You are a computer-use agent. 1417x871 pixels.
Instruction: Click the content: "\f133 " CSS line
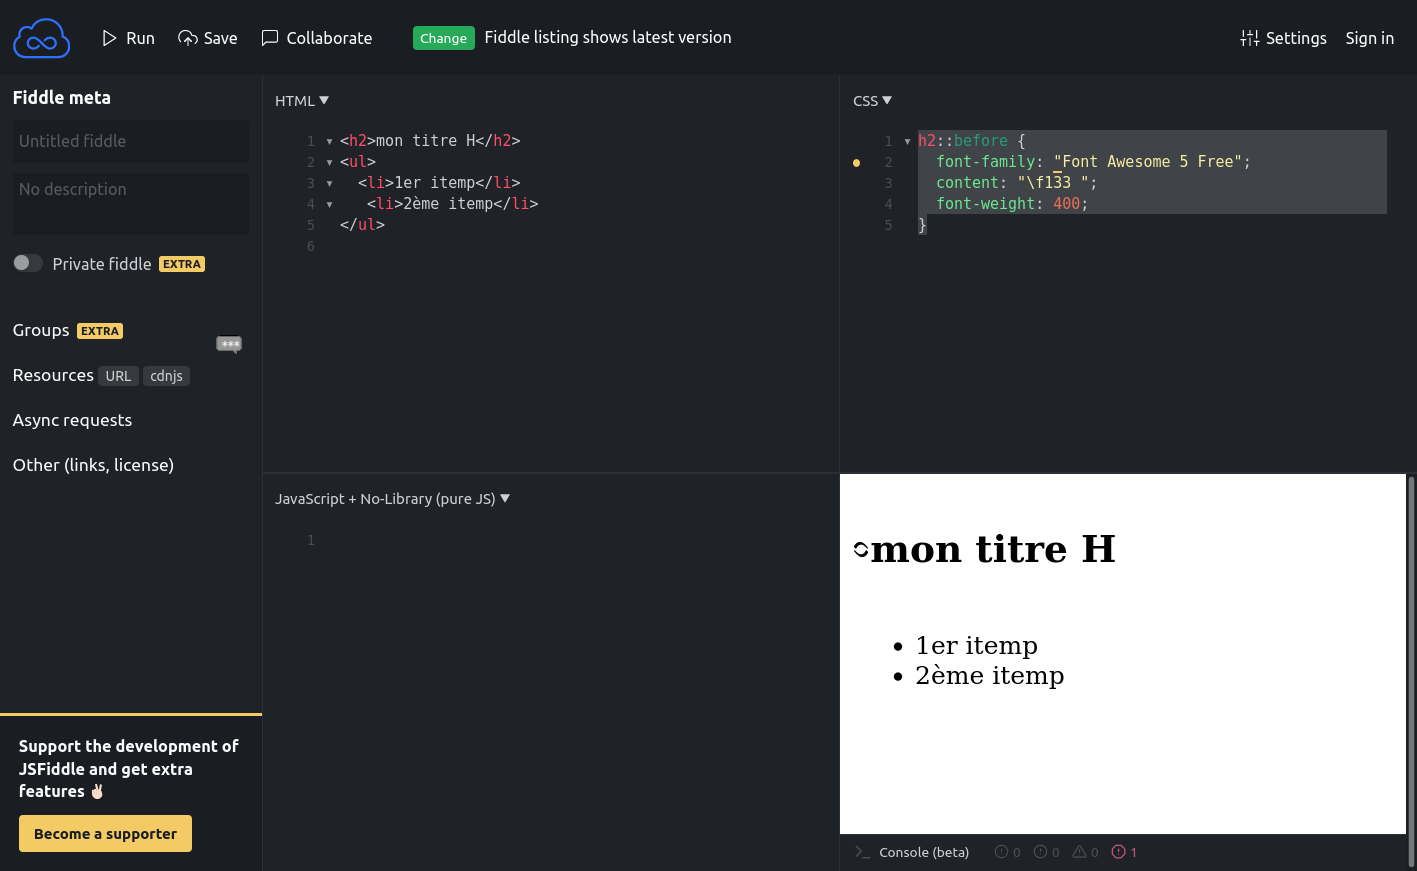[1016, 183]
